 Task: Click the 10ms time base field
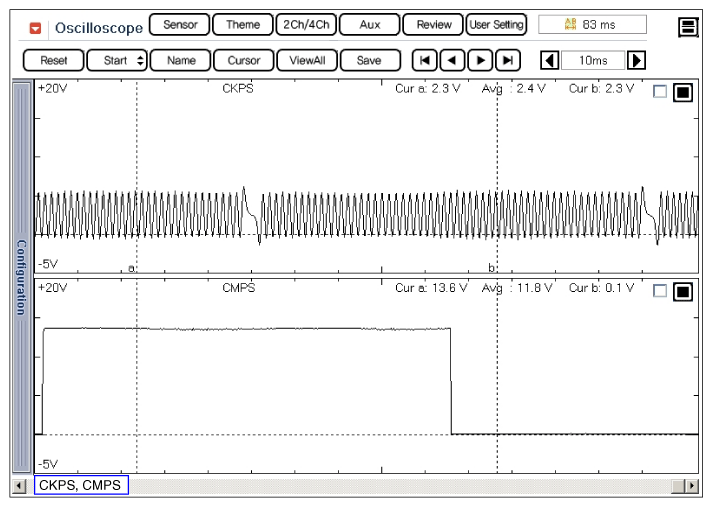point(592,60)
